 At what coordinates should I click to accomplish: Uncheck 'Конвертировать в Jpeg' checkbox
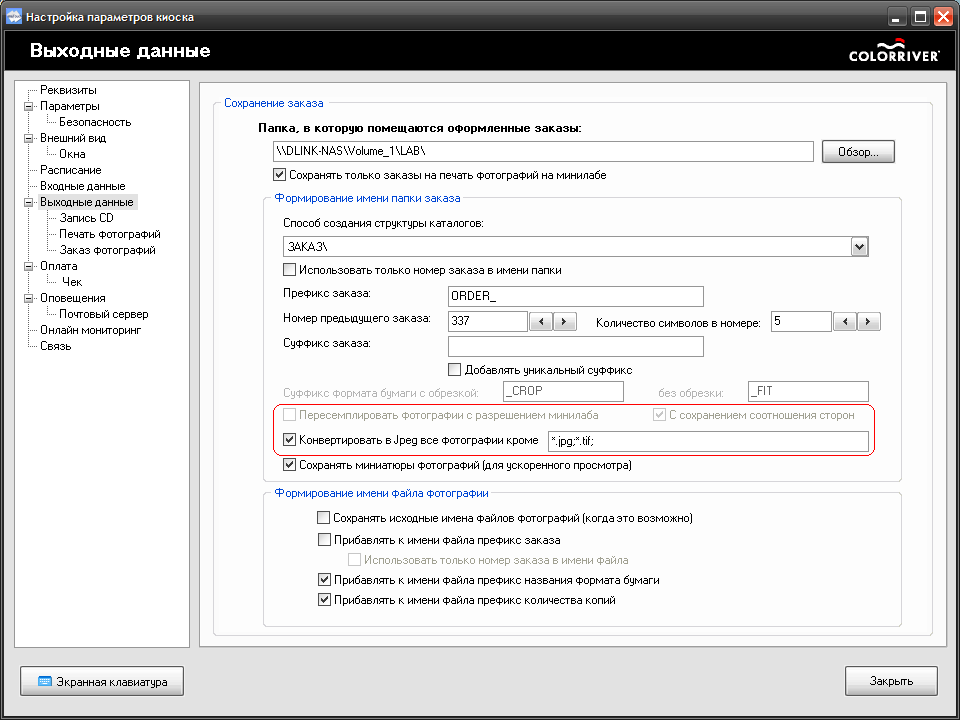point(291,439)
